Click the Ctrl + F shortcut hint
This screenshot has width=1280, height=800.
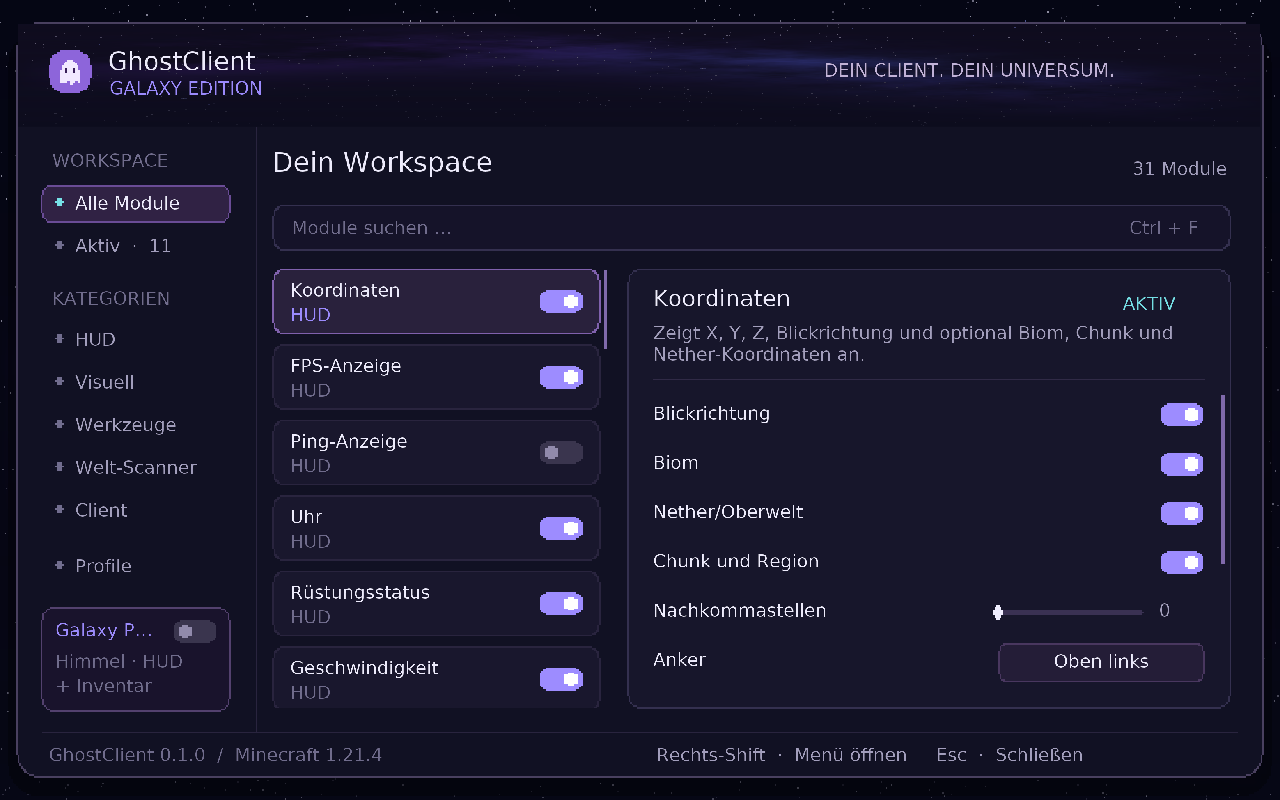1164,228
